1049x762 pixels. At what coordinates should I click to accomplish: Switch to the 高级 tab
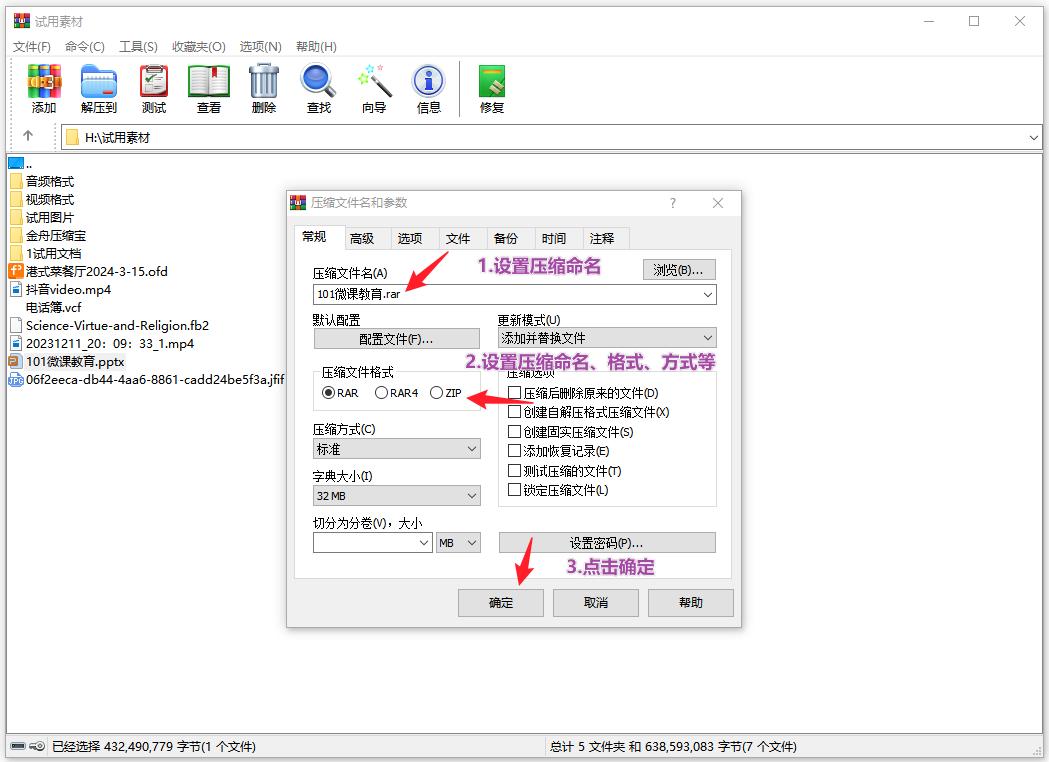tap(362, 238)
